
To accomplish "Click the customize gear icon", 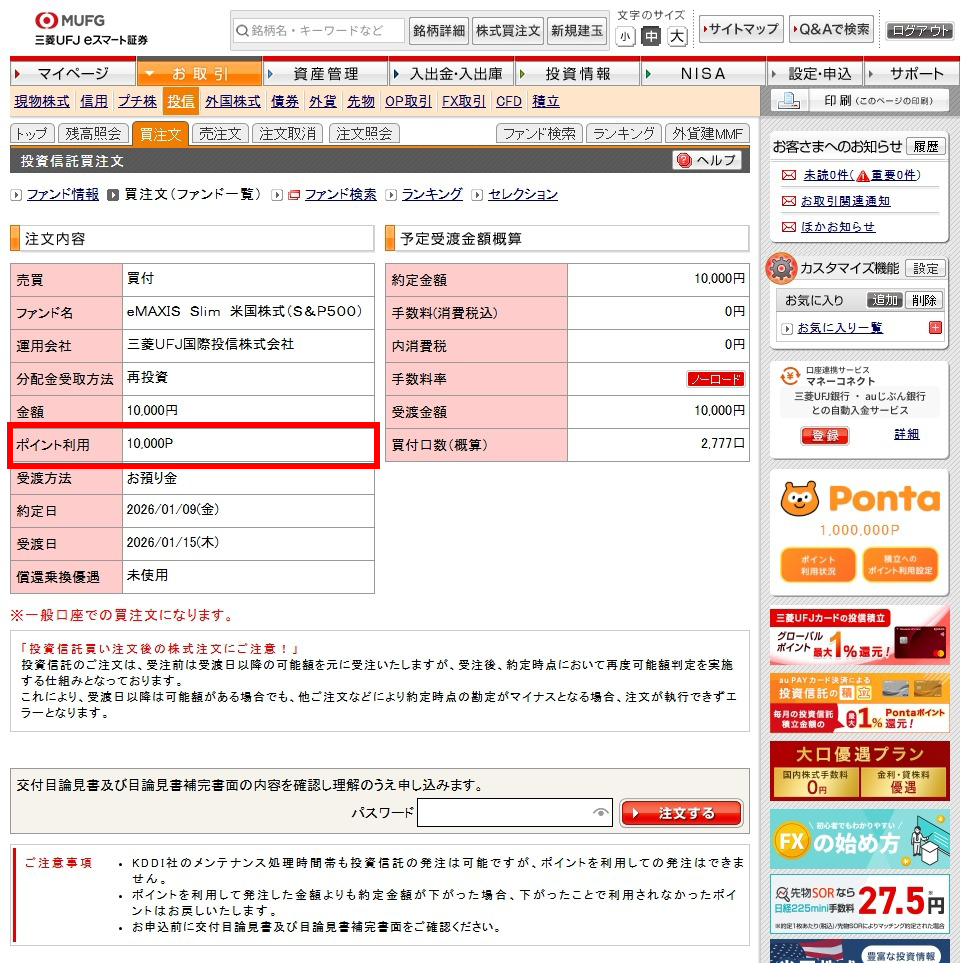I will point(781,269).
